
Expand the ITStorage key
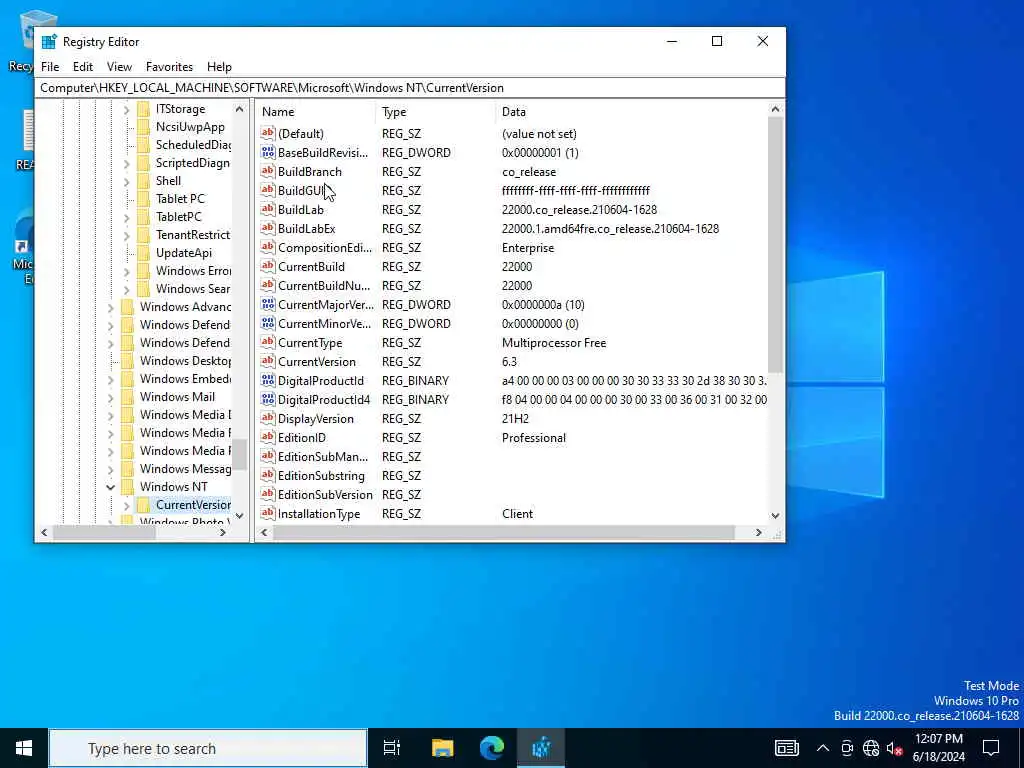pos(127,110)
